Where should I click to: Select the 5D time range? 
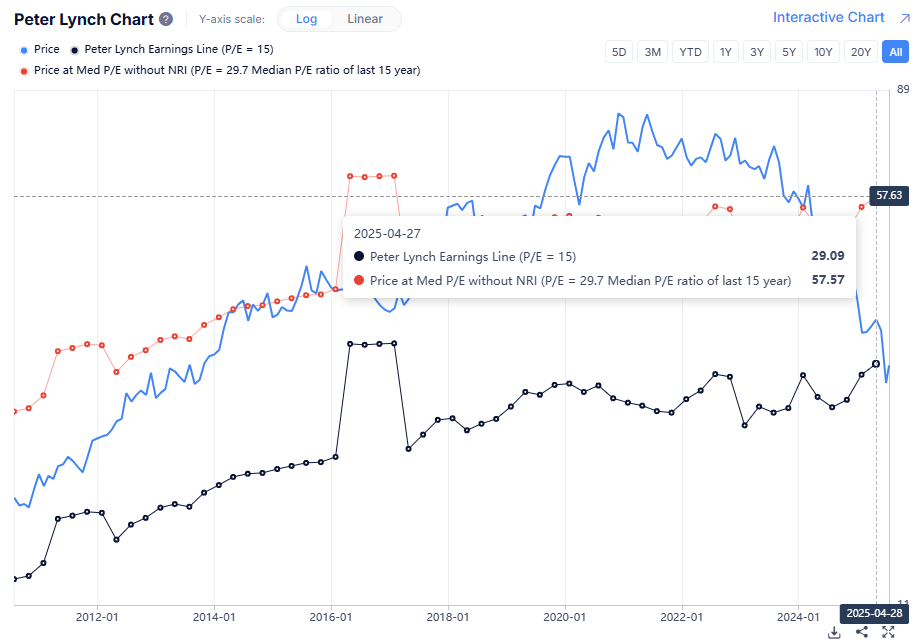[x=619, y=52]
